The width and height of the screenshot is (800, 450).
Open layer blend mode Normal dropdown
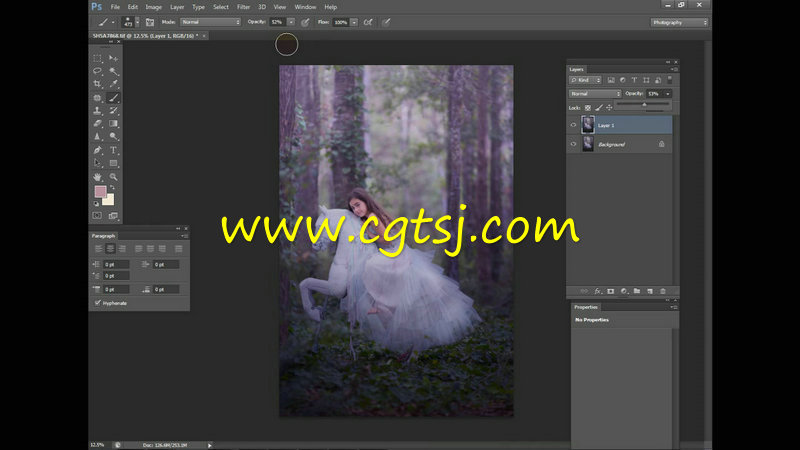coord(595,94)
